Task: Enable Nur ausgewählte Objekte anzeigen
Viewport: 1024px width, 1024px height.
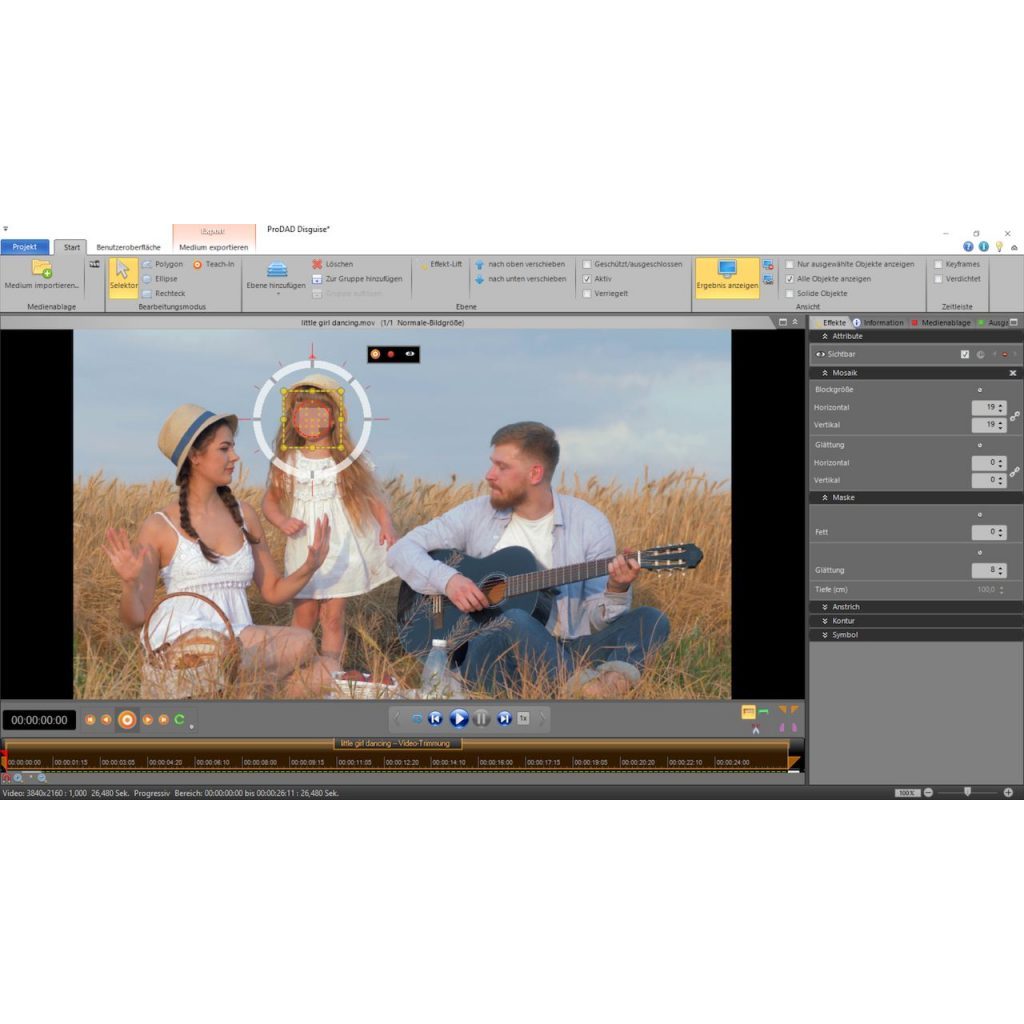Action: click(790, 264)
